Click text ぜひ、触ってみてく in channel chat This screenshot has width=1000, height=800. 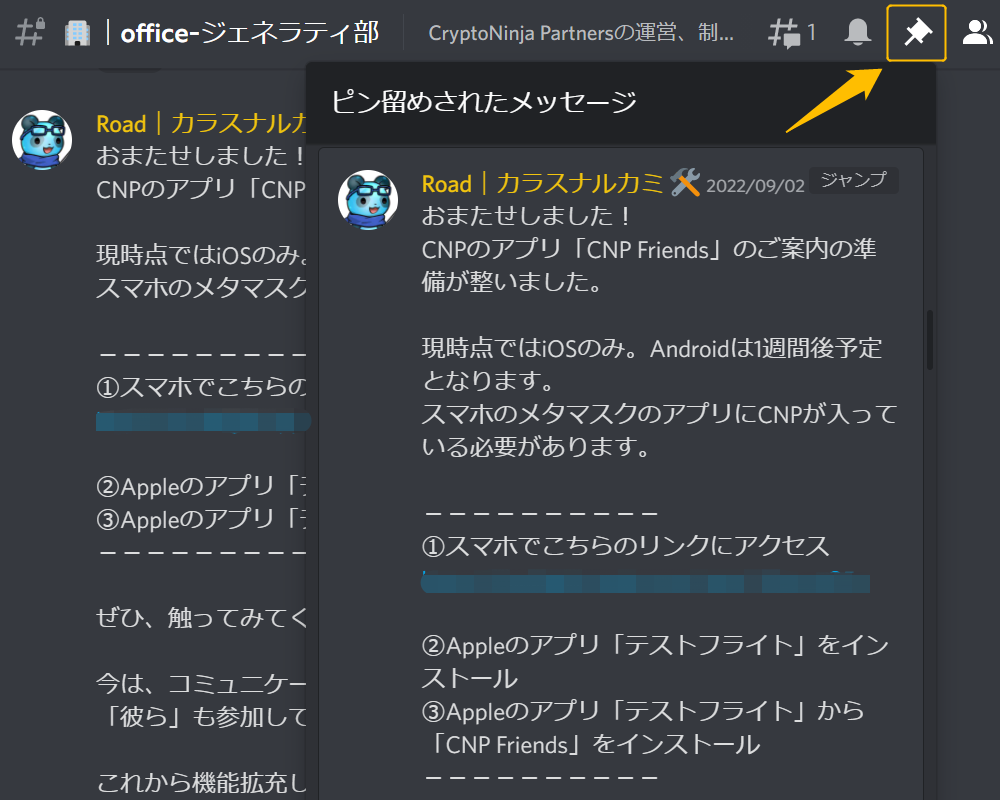(x=202, y=618)
